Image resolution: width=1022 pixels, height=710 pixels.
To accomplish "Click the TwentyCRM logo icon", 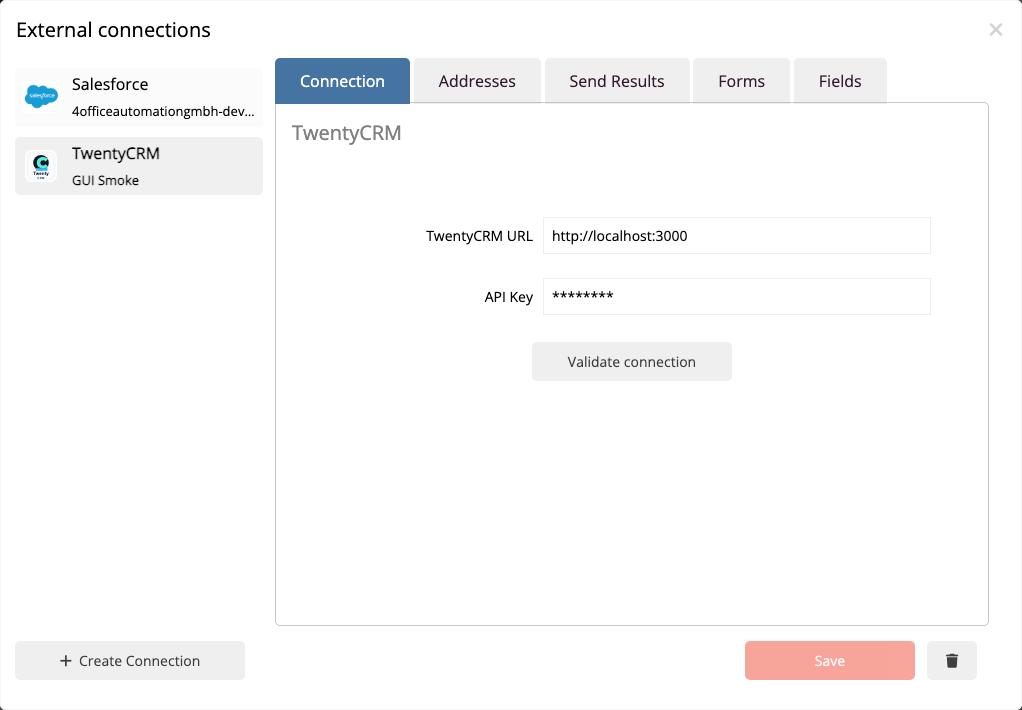I will pyautogui.click(x=41, y=166).
